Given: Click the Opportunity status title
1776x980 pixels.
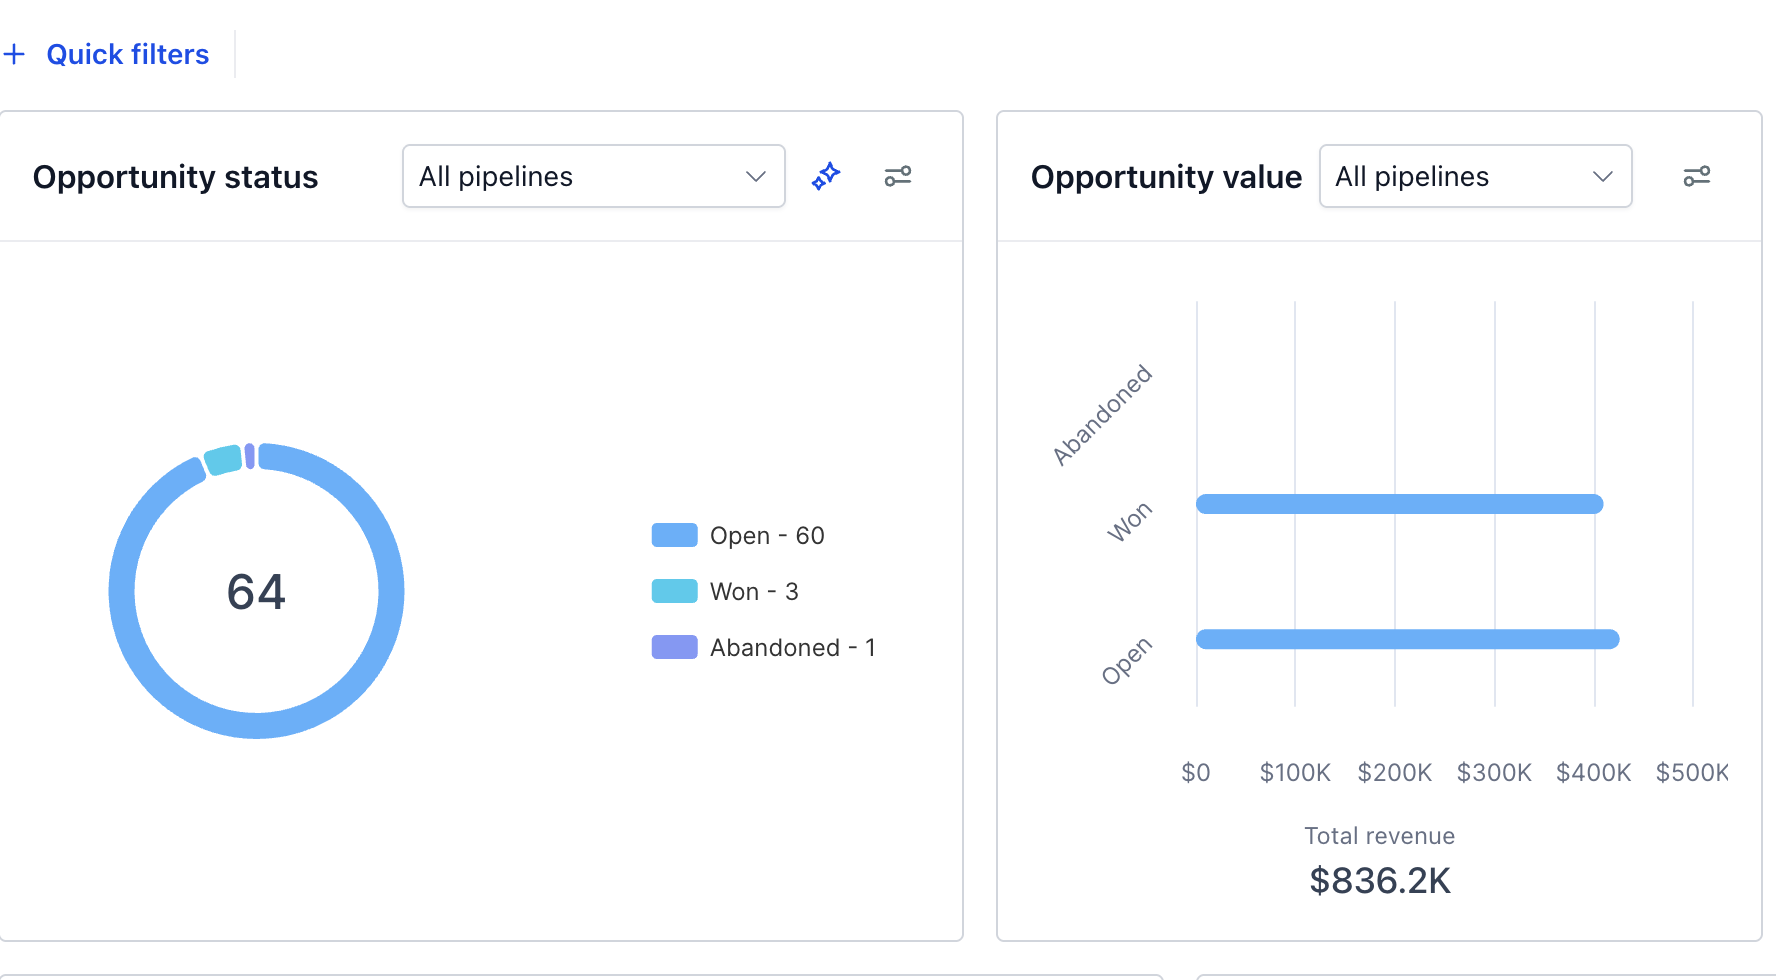Looking at the screenshot, I should 175,177.
